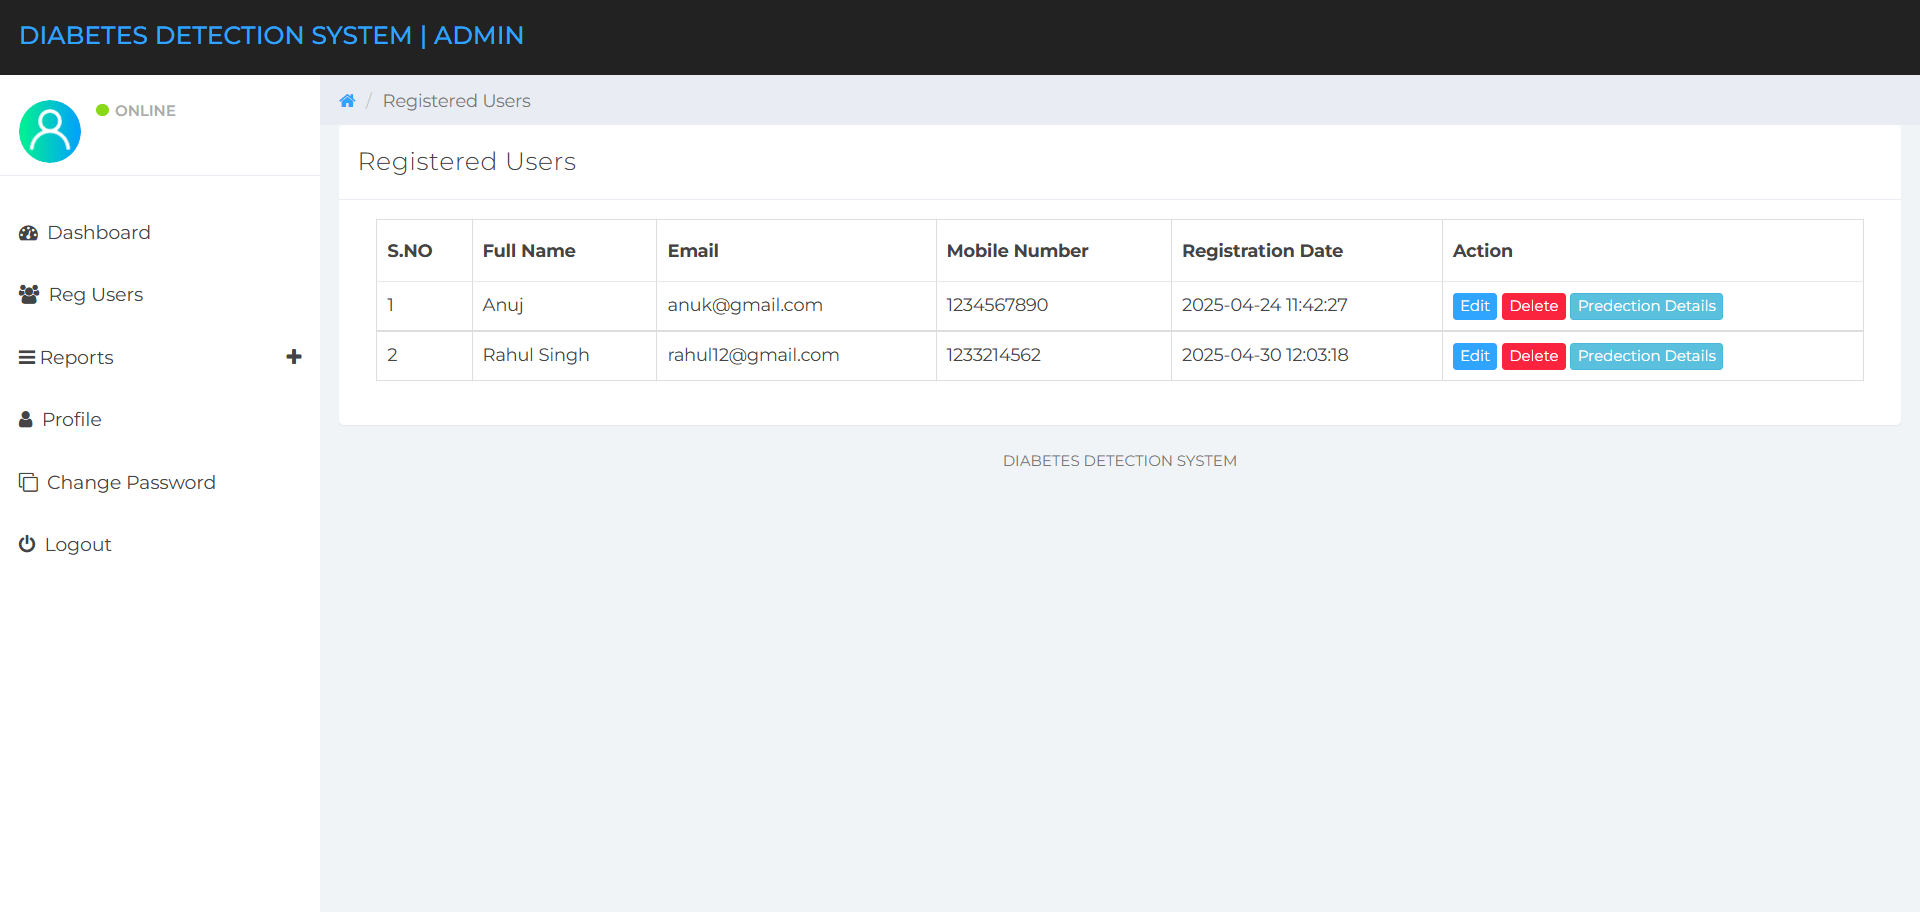Click Edit button for Rahul Singh
The image size is (1920, 912).
click(x=1474, y=355)
